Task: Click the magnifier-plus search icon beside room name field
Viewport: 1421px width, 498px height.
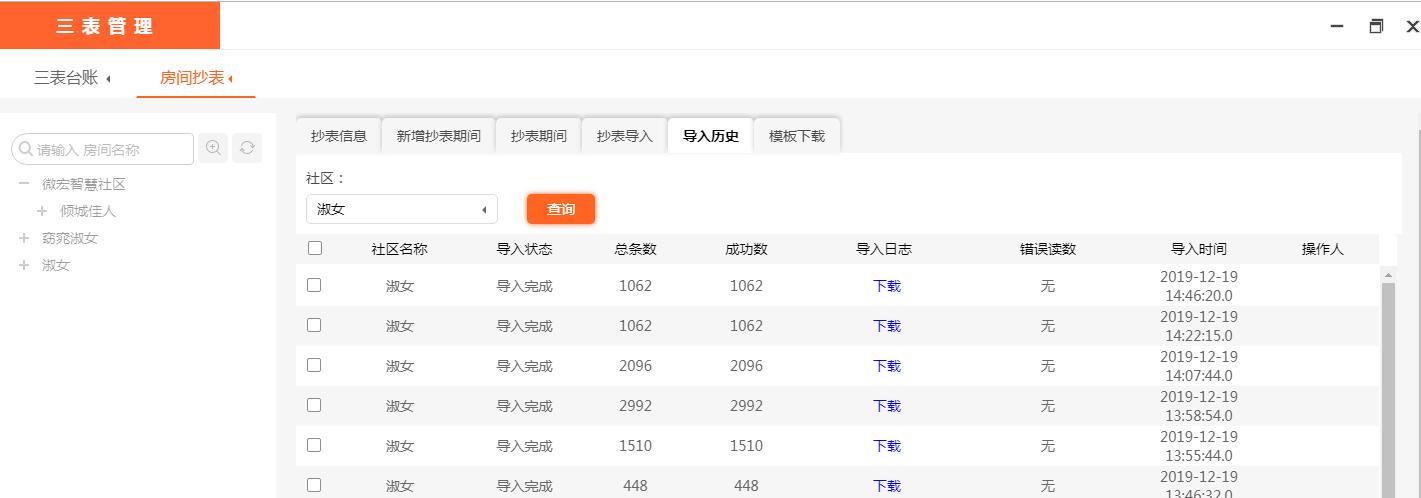Action: [x=213, y=148]
